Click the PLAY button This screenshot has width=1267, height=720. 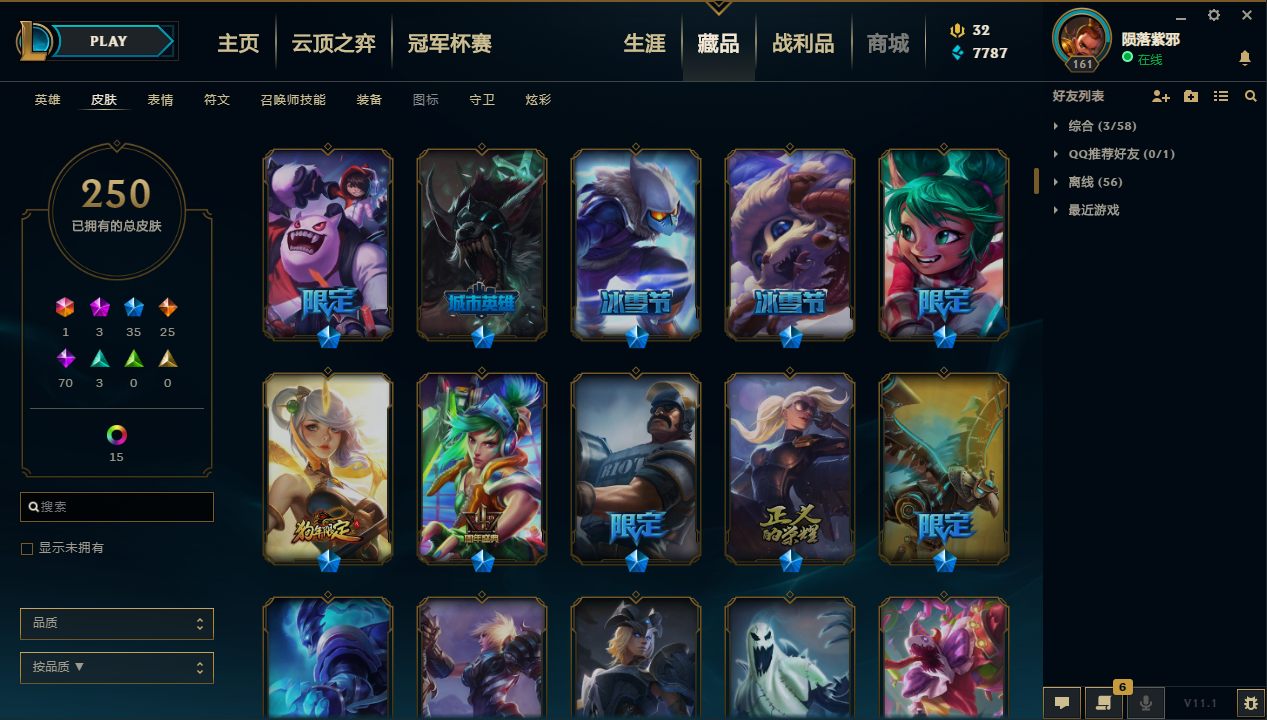click(x=108, y=41)
